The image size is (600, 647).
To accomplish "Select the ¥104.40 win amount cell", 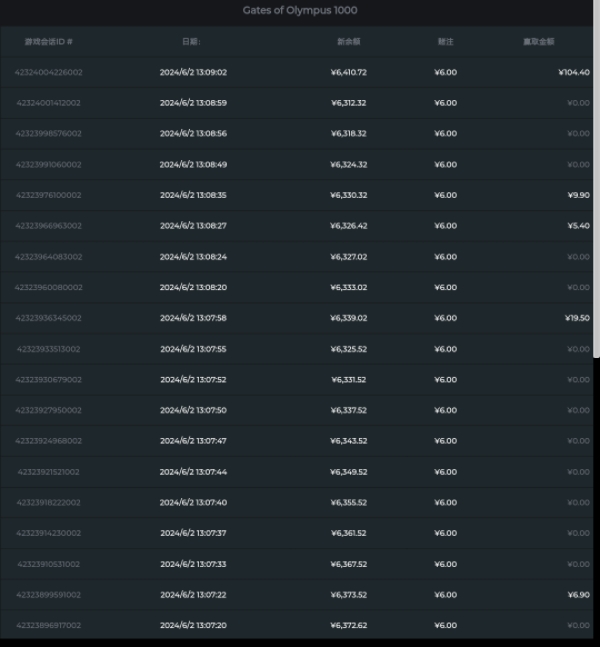I will point(574,72).
